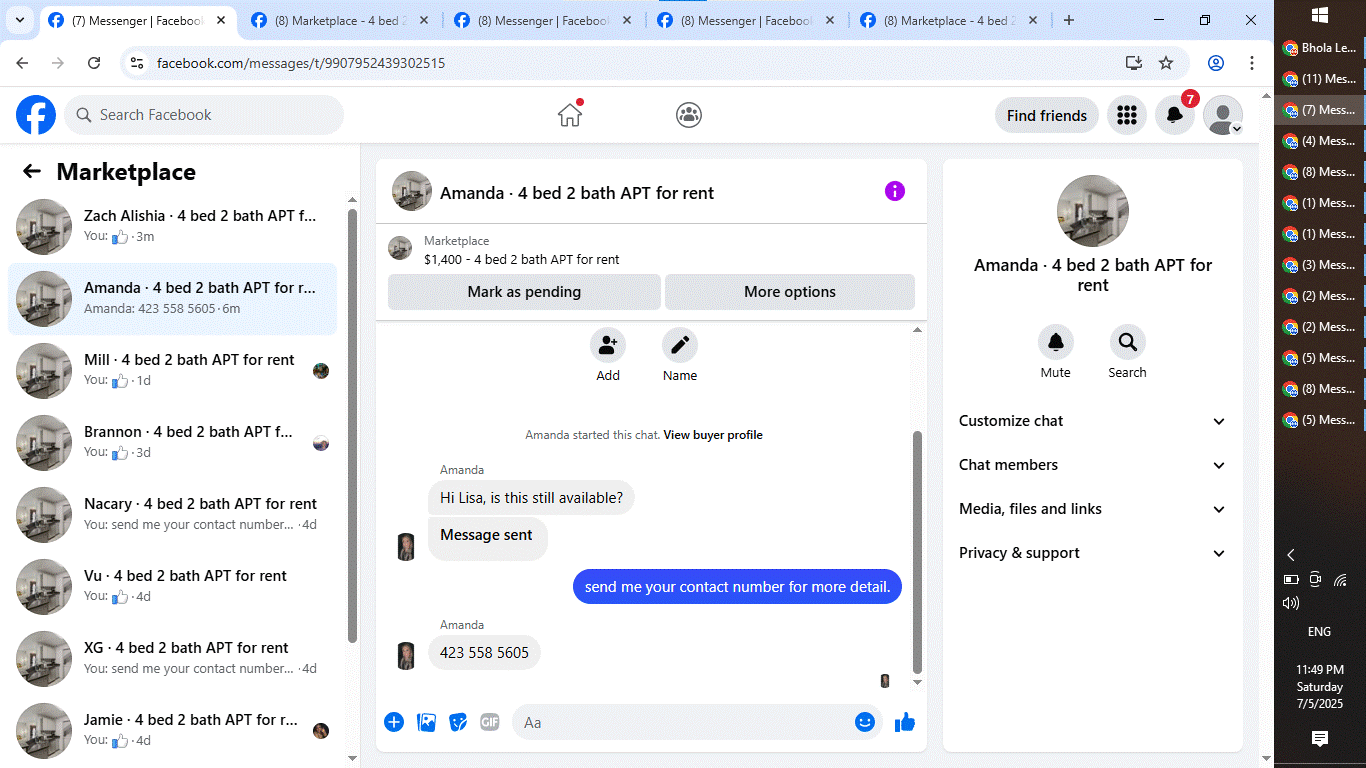This screenshot has height=768, width=1366.
Task: Open the Facebook menu grid icon
Action: (1127, 115)
